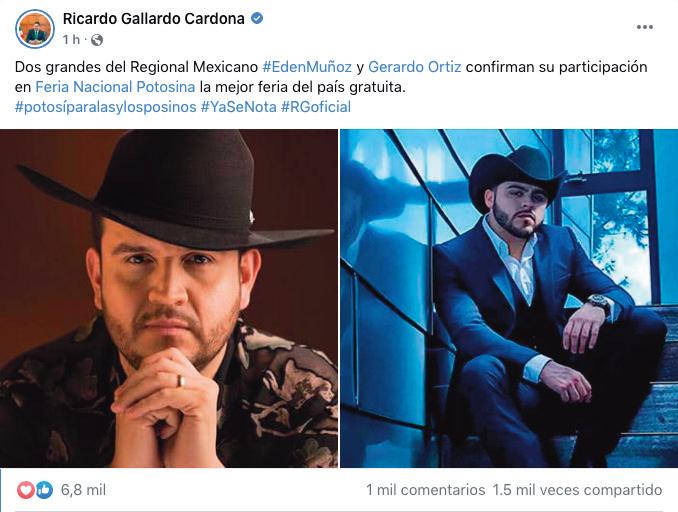View the 6,8 mil reactions list

click(x=83, y=490)
